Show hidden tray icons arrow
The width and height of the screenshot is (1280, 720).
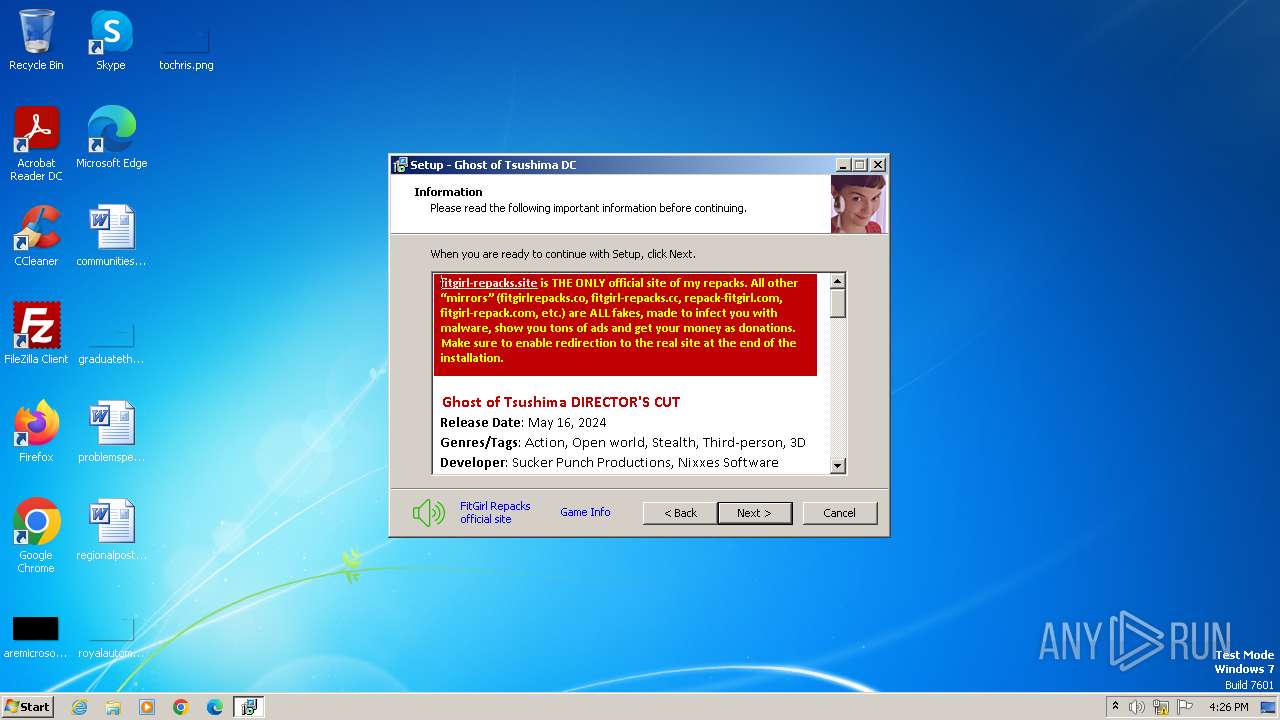(x=1115, y=707)
